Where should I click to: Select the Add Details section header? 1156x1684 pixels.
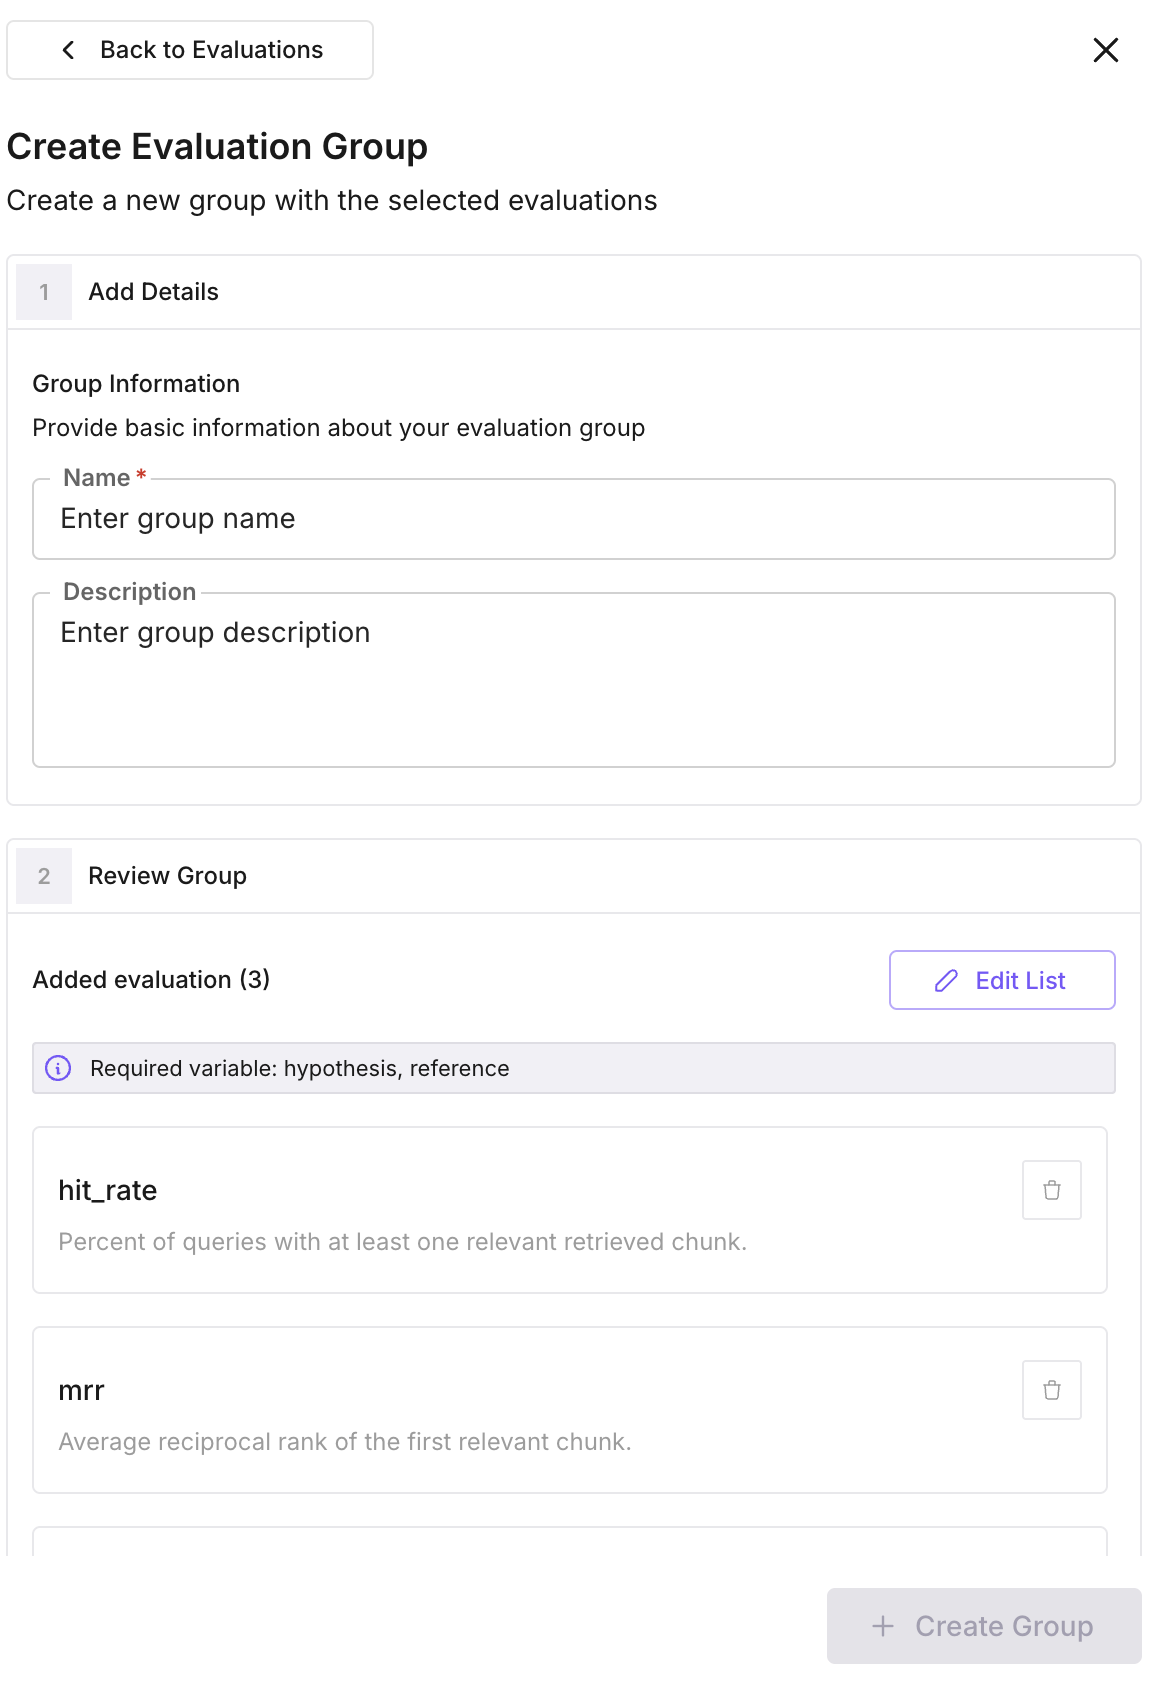point(153,292)
